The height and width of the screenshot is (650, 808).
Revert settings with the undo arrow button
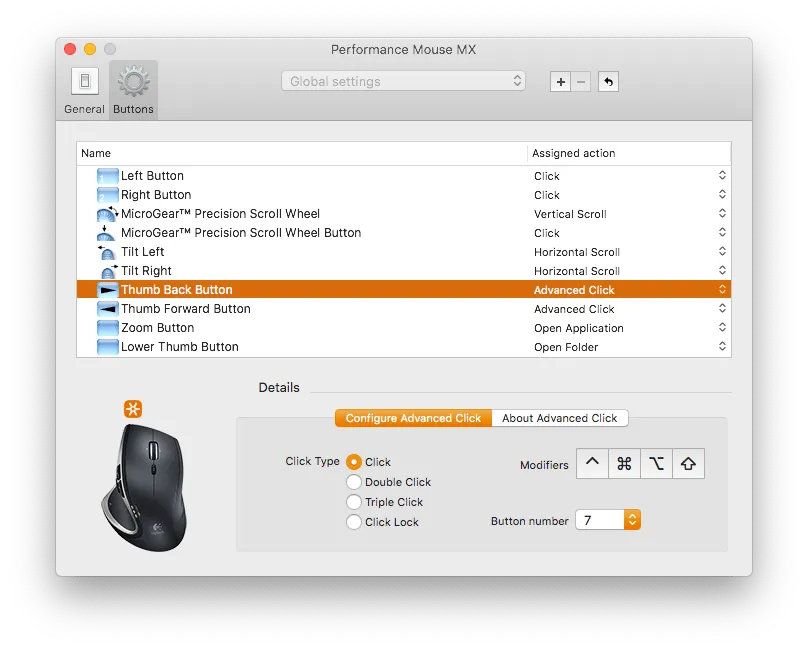click(608, 81)
